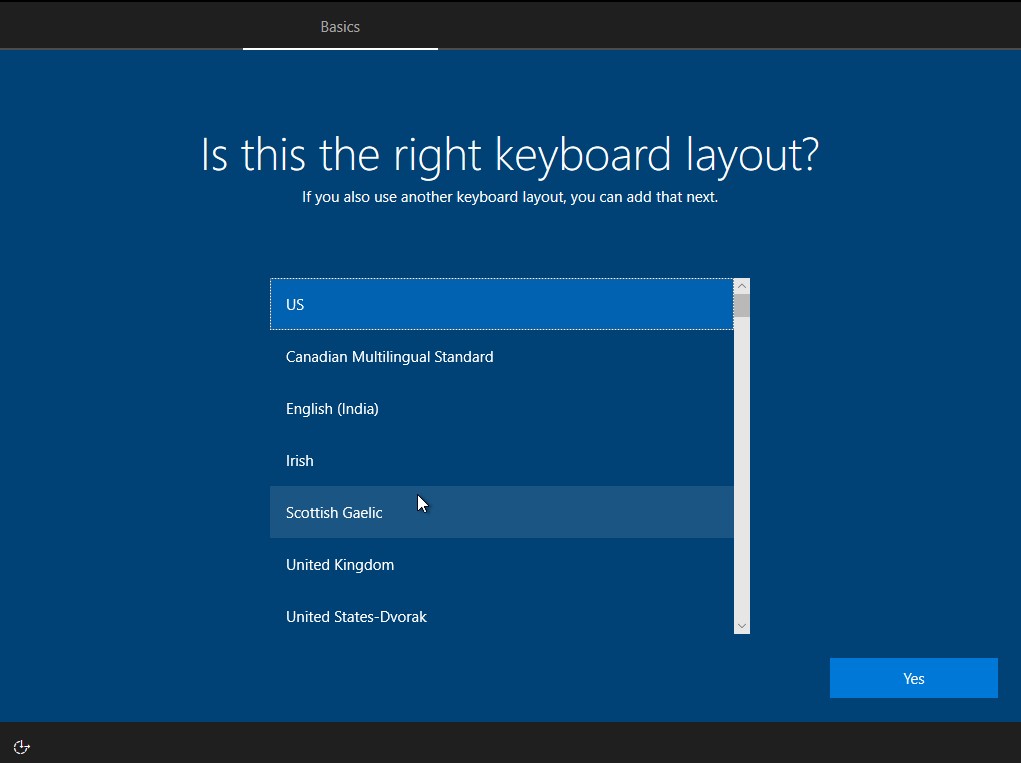This screenshot has width=1021, height=763.
Task: Click the subtitle about adding layouts
Action: click(x=510, y=197)
